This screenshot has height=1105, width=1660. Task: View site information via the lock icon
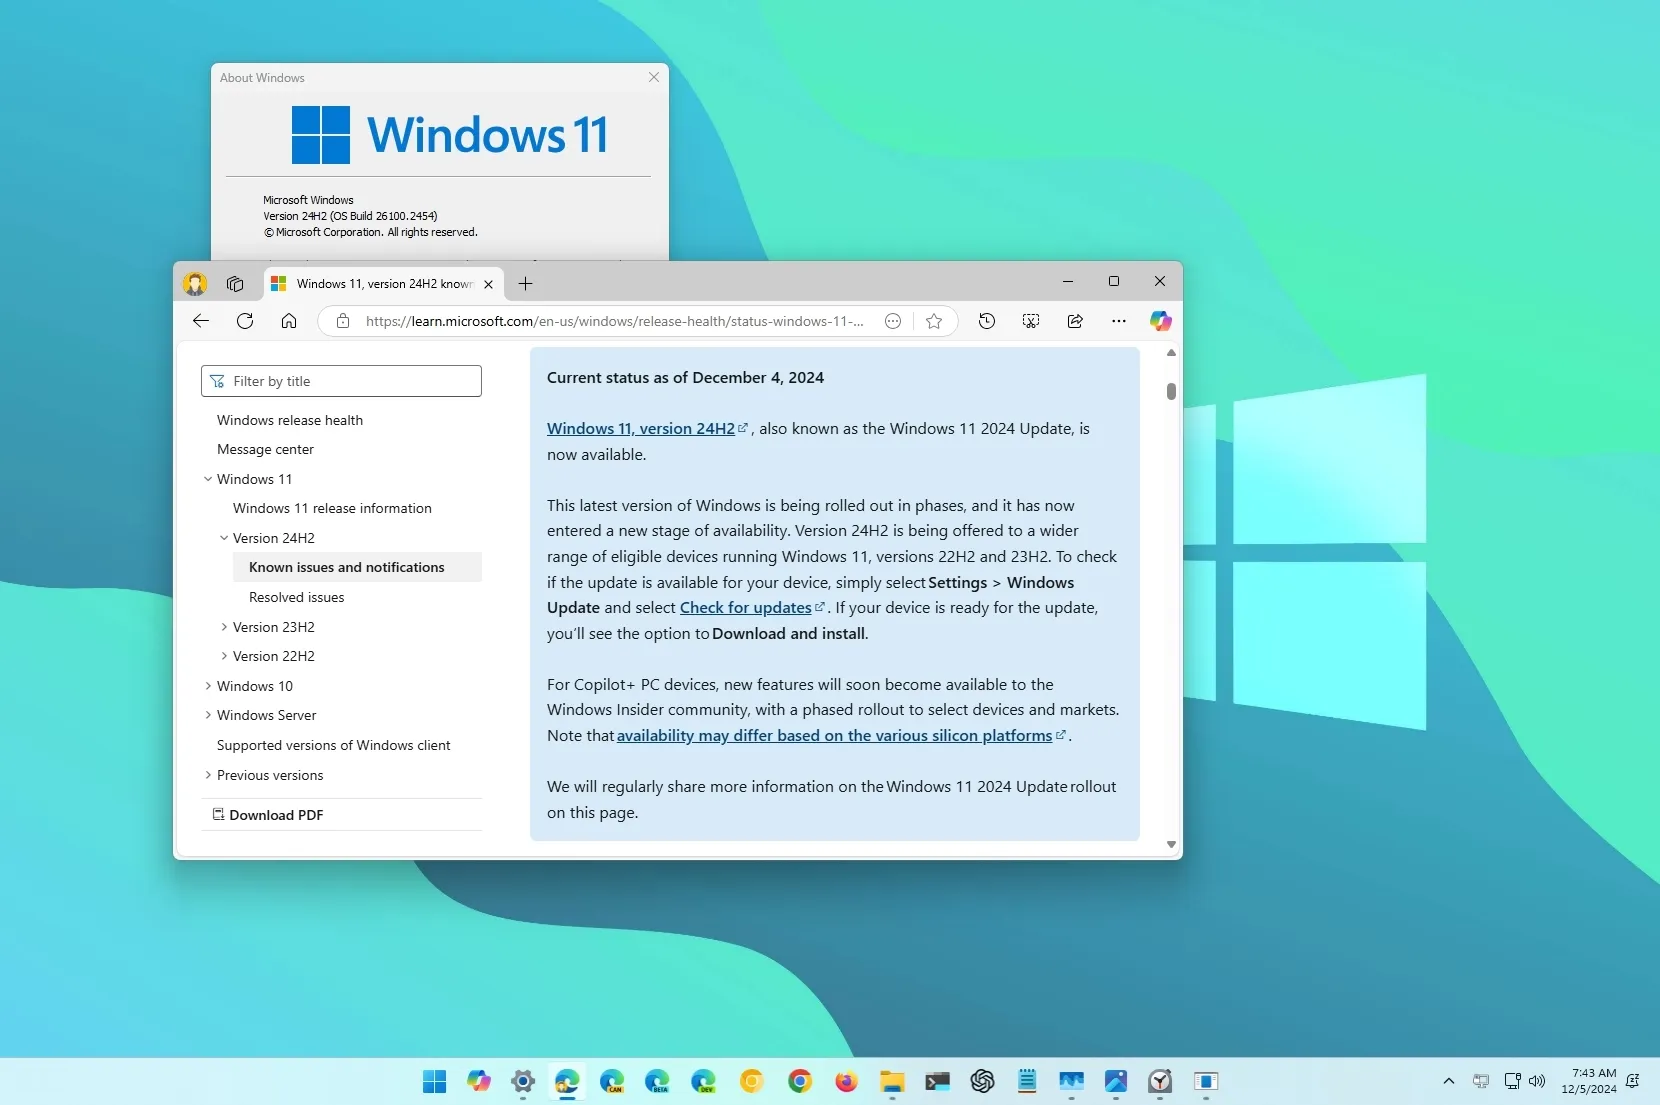[x=343, y=321]
